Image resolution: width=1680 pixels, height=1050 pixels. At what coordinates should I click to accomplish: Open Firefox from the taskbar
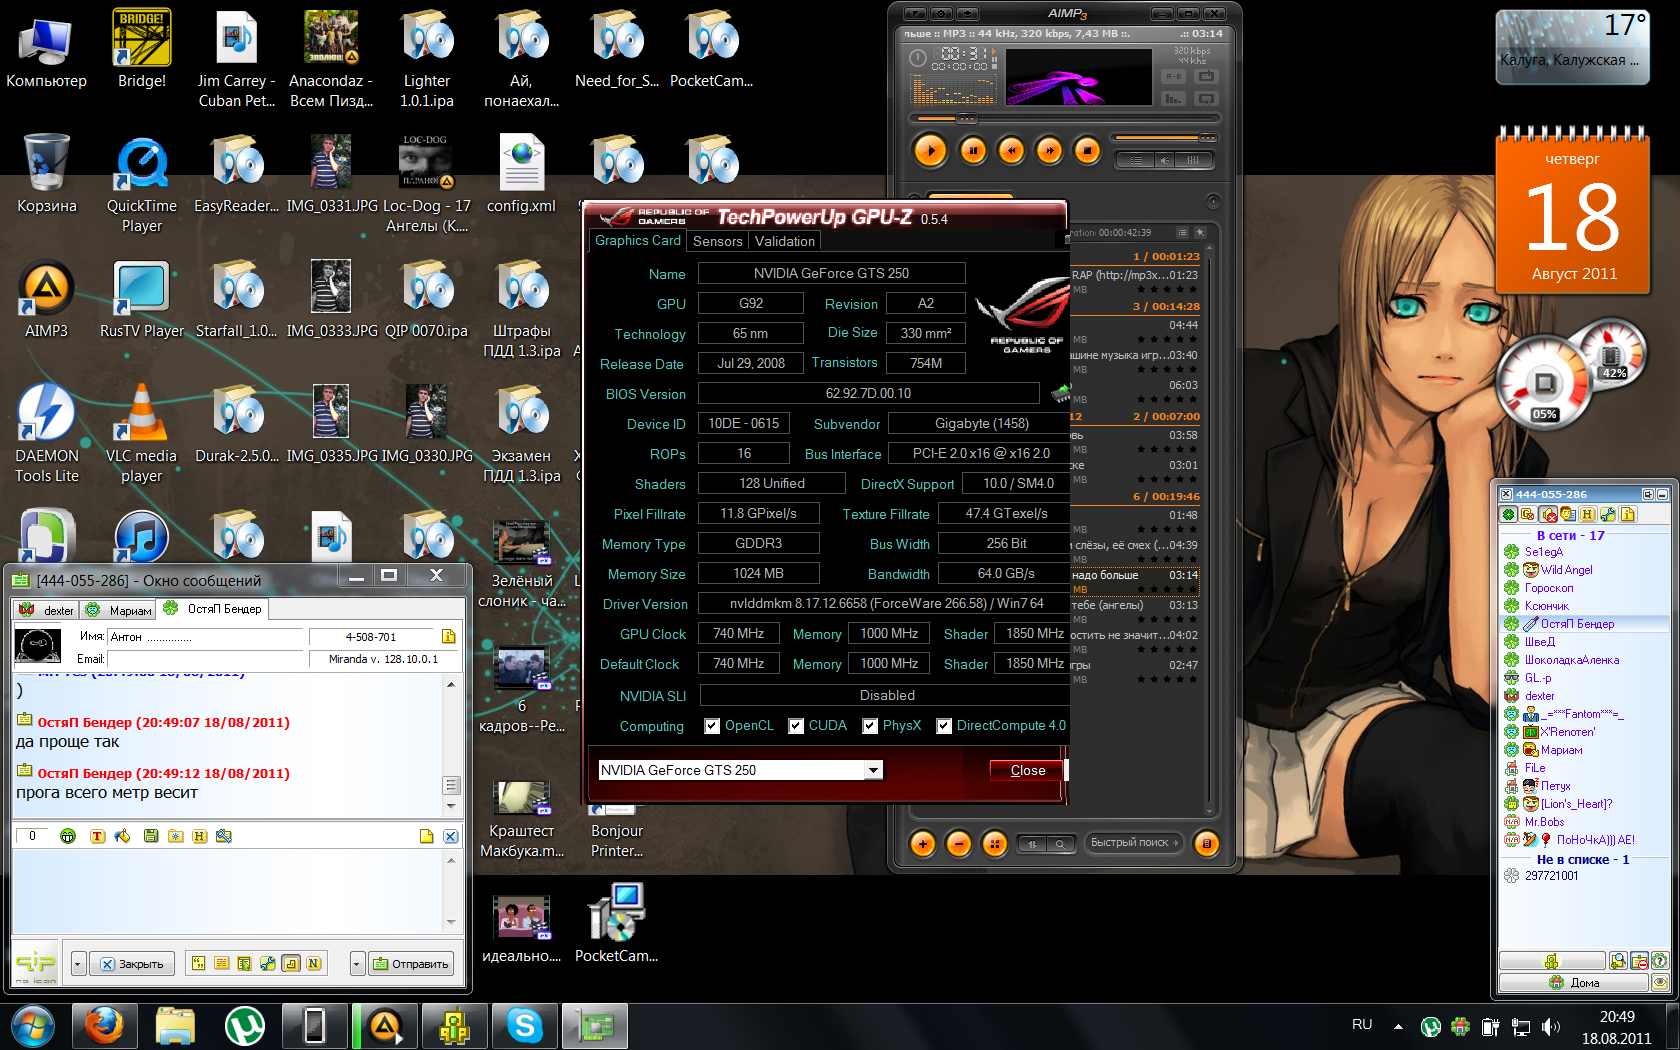click(x=103, y=1026)
